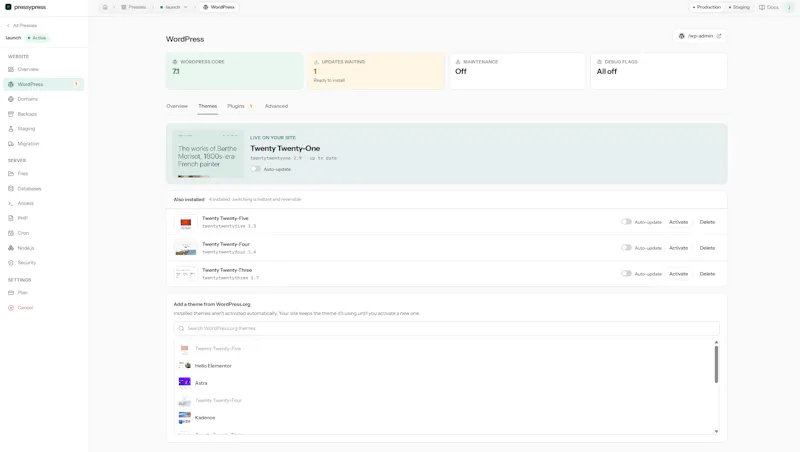Open Plan card icon in sidebar
The height and width of the screenshot is (452, 800).
[11, 293]
